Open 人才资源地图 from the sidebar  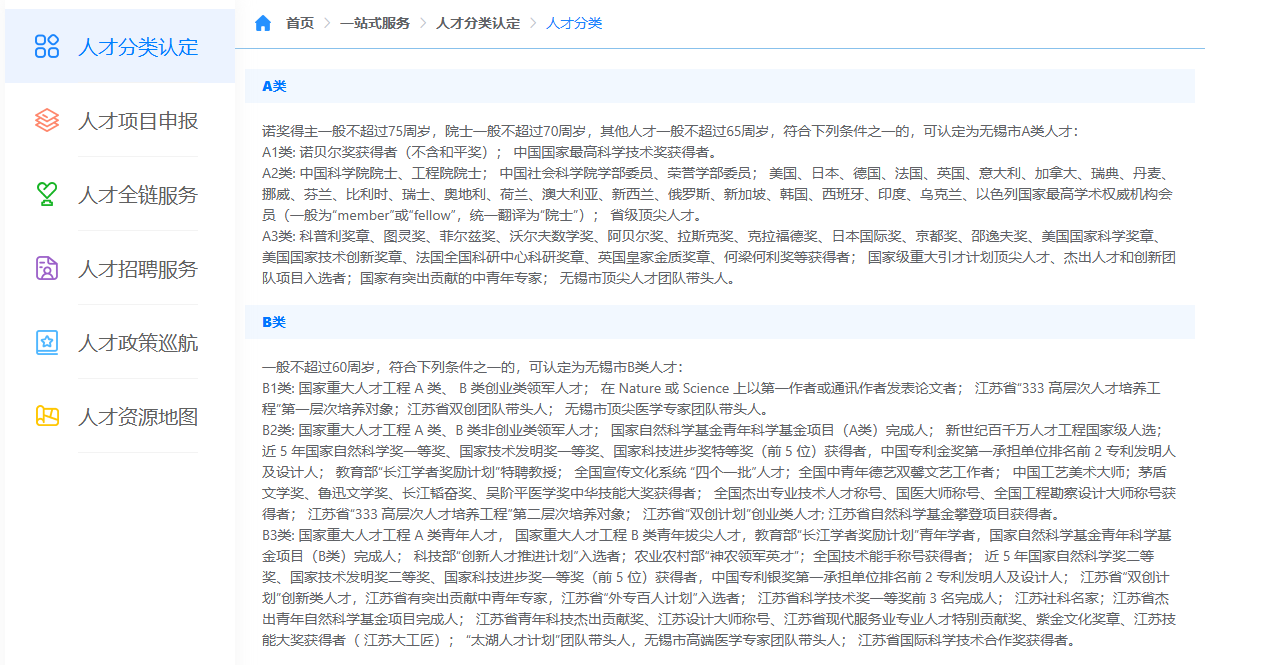tap(138, 417)
